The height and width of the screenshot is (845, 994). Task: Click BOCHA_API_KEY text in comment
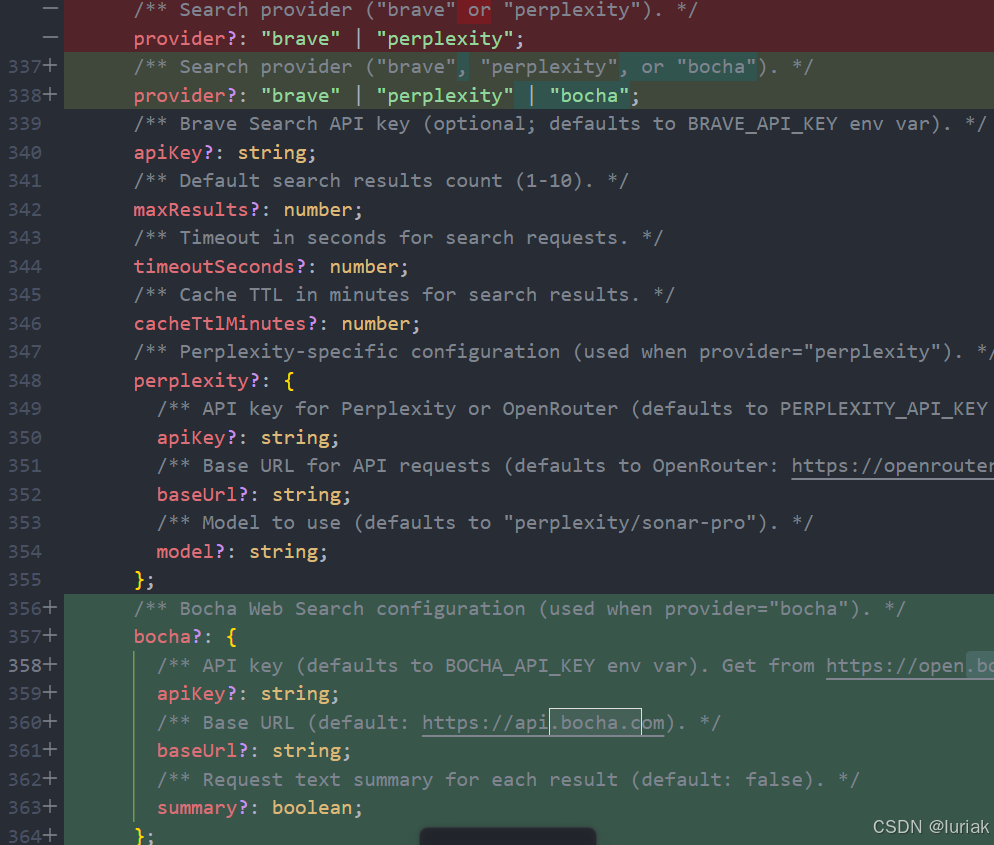[520, 666]
